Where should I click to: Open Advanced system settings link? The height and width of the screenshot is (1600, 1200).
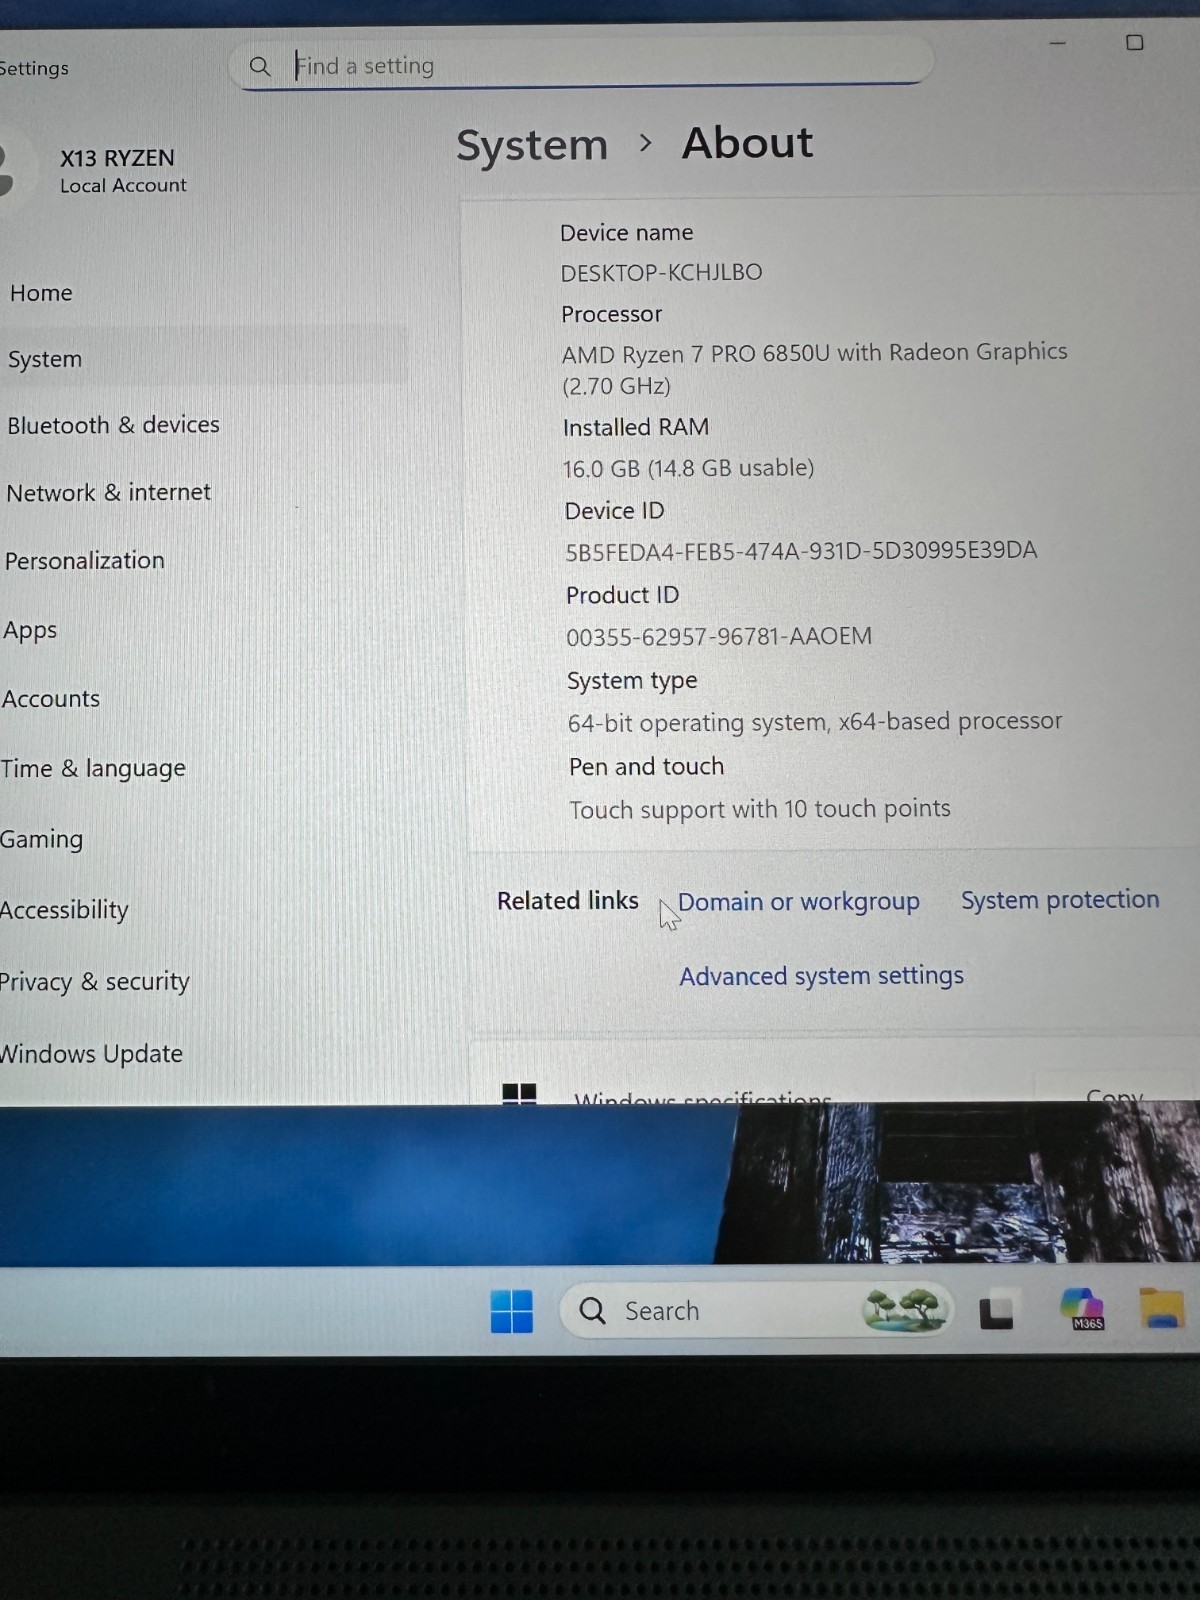(821, 976)
